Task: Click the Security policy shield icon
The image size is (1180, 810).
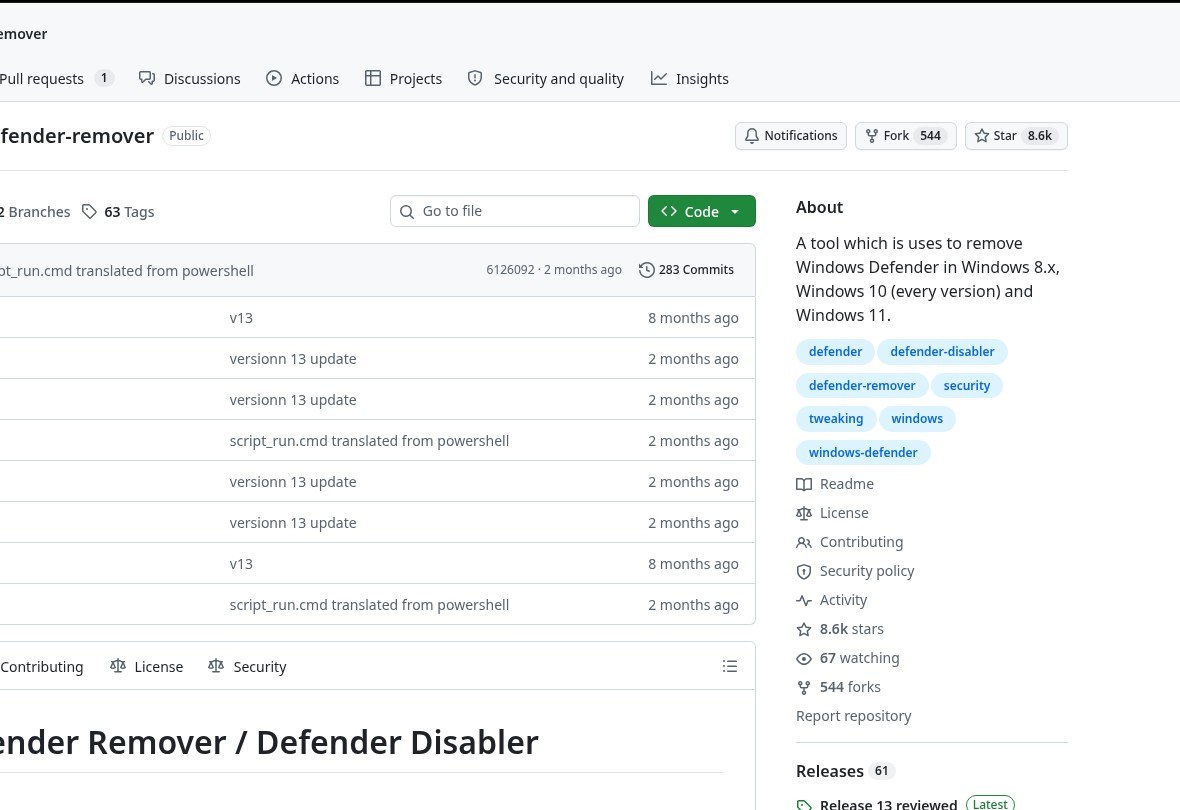Action: coord(804,571)
